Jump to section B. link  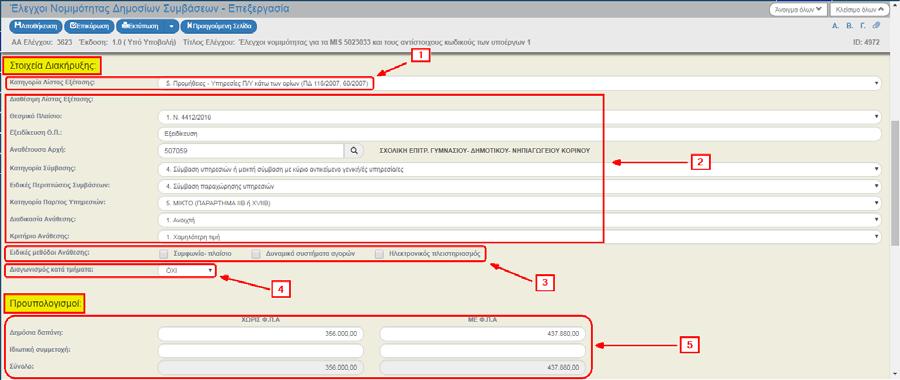pos(849,26)
